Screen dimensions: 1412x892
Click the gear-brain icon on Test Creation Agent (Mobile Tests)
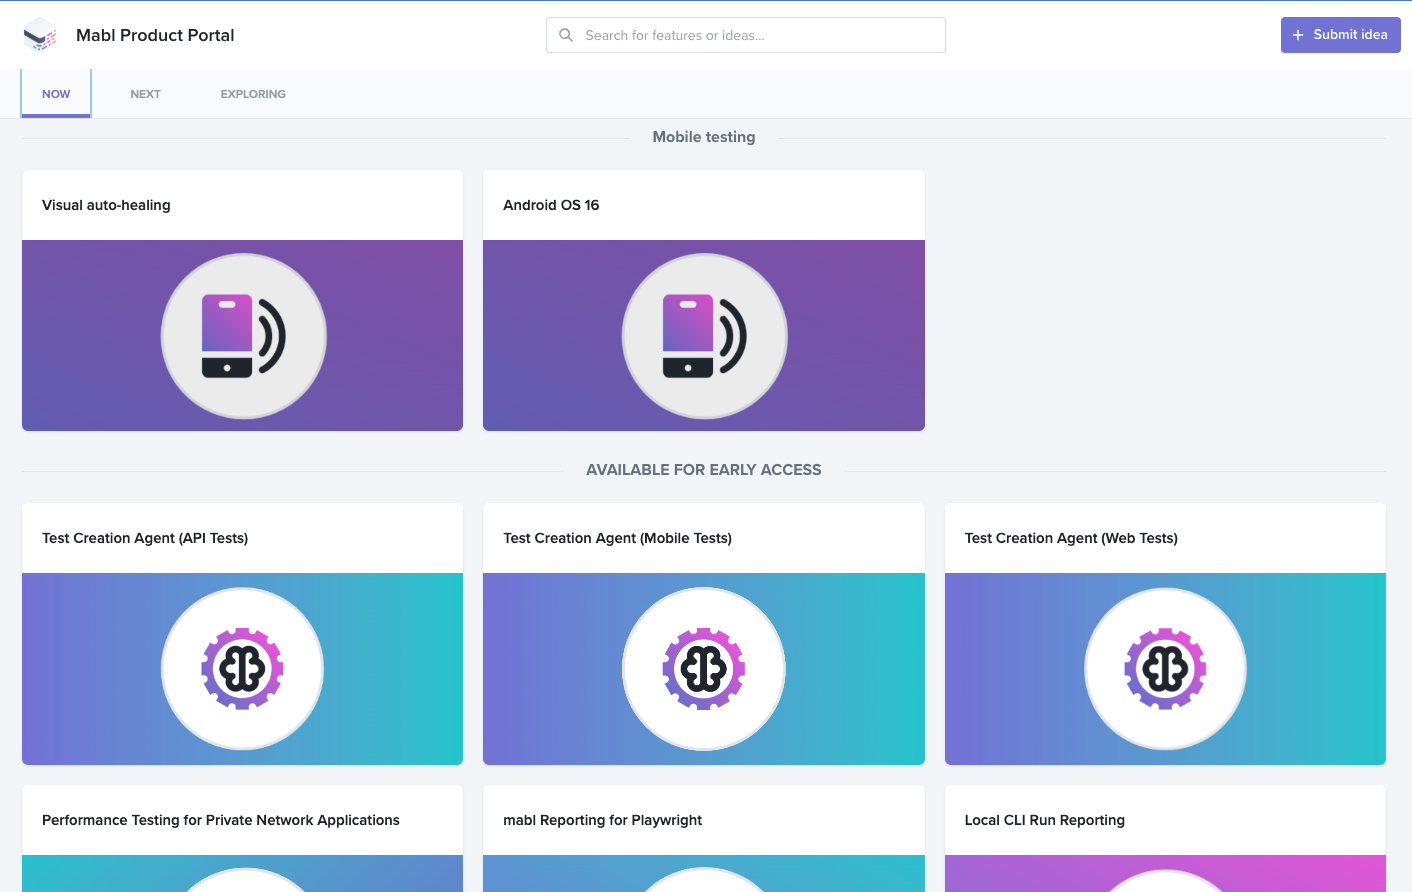point(704,668)
